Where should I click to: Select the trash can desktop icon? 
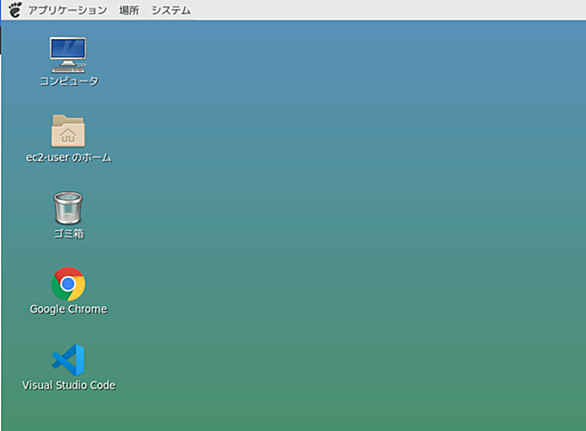[68, 208]
